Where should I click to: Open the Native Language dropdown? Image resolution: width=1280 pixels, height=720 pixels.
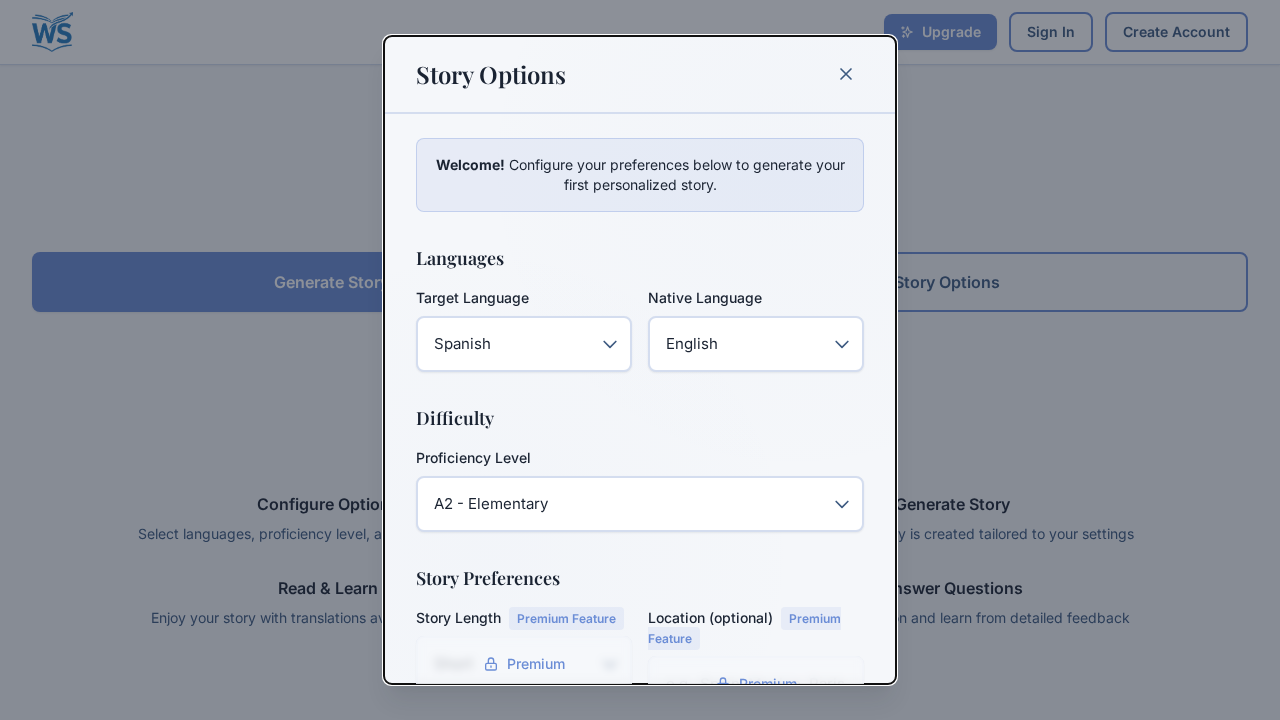(x=756, y=344)
